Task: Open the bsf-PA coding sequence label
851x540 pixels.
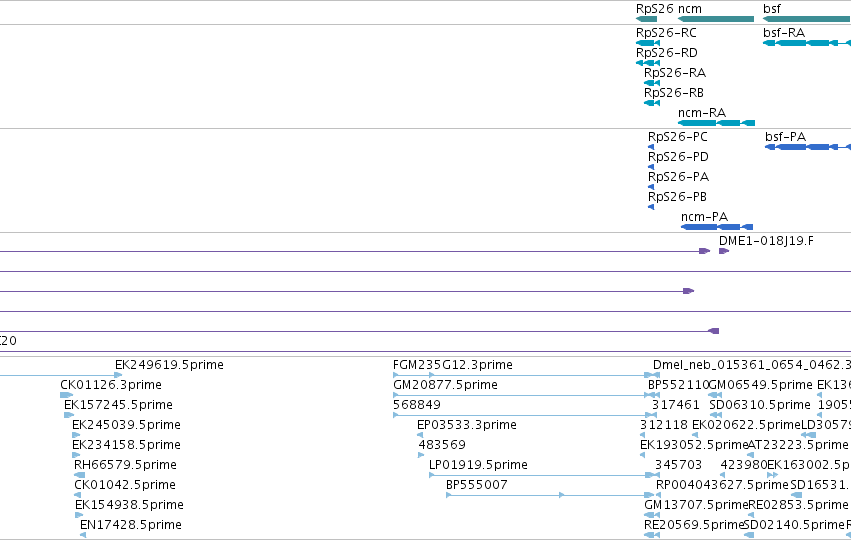Action: 785,137
